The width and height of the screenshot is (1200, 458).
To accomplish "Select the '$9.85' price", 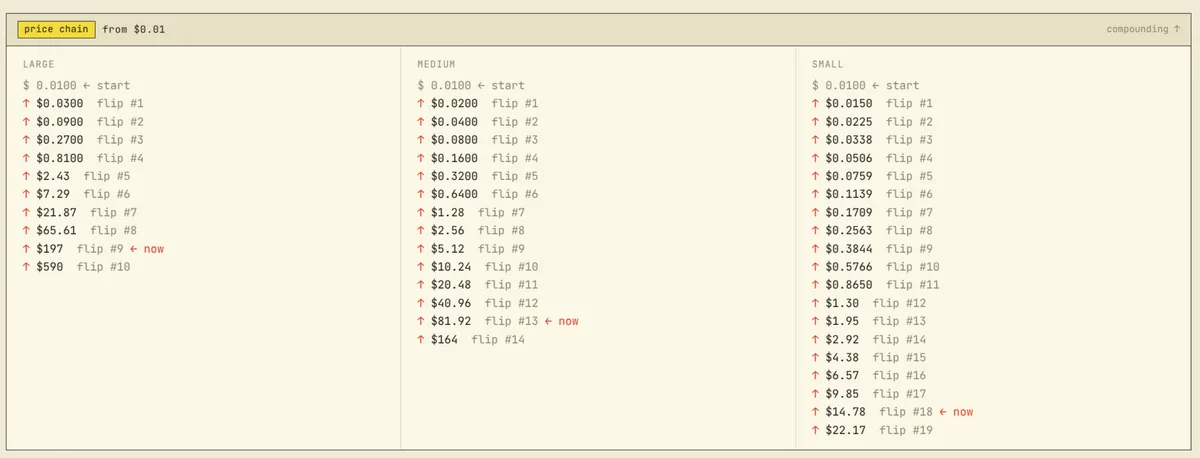I will (x=842, y=393).
